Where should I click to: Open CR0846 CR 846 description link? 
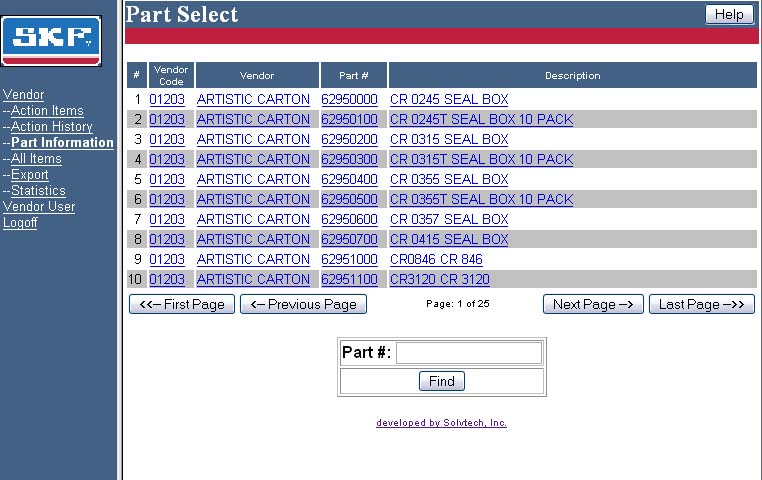pos(436,259)
